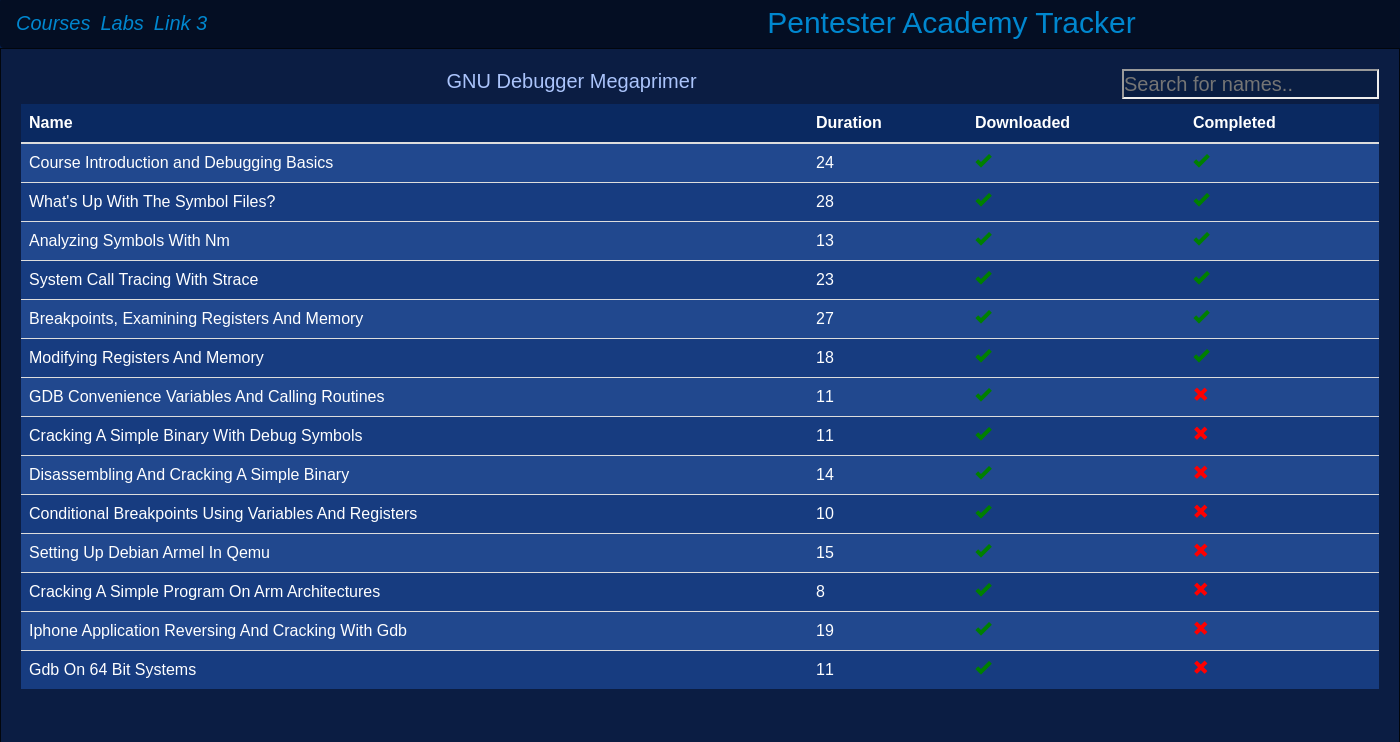Sort by the Name column header
The height and width of the screenshot is (742, 1400).
tap(51, 123)
